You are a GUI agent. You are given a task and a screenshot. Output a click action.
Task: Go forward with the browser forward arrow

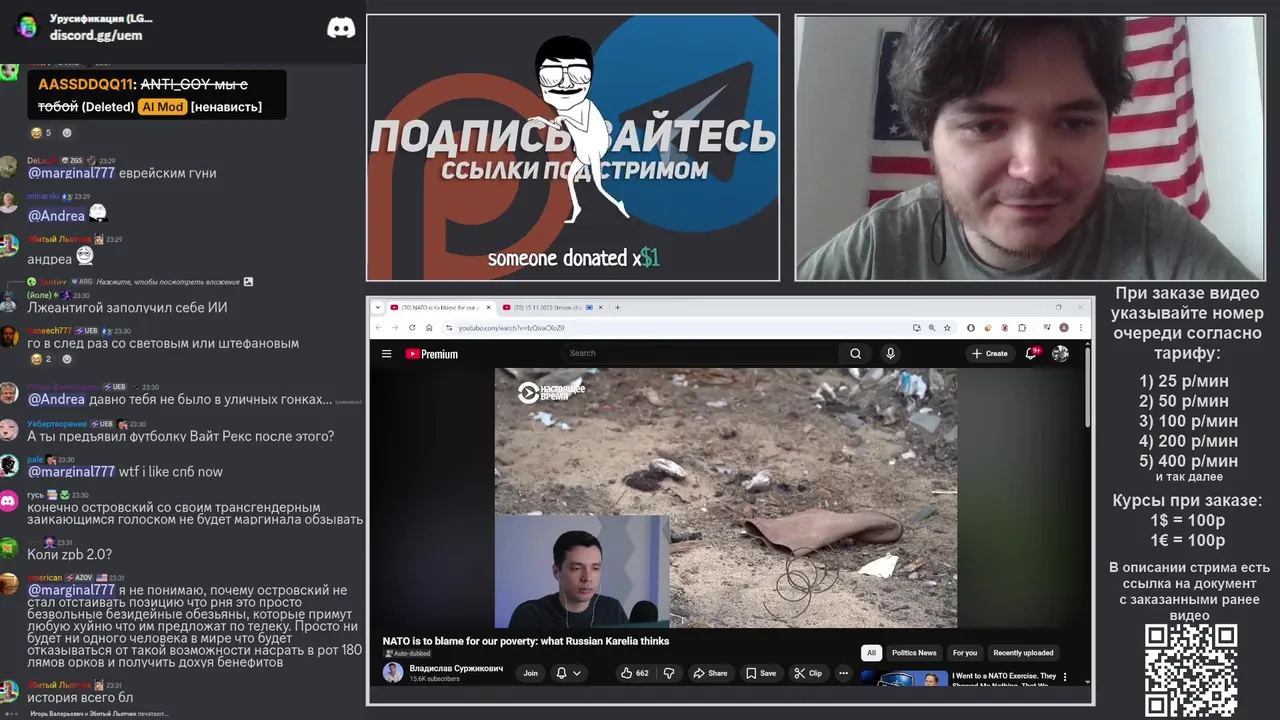[x=395, y=327]
